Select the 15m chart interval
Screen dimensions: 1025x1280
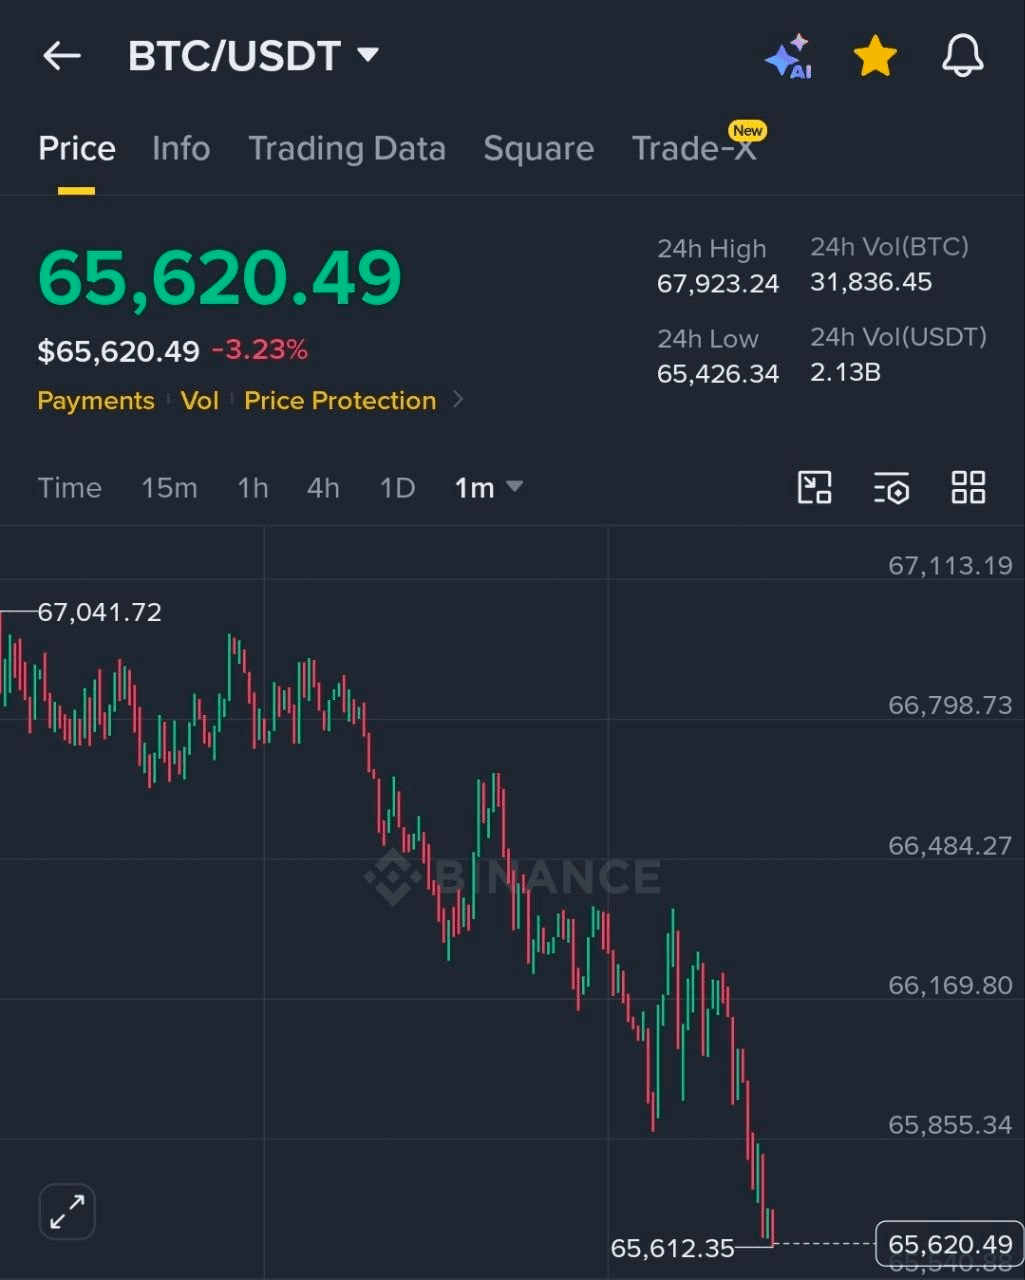coord(169,488)
